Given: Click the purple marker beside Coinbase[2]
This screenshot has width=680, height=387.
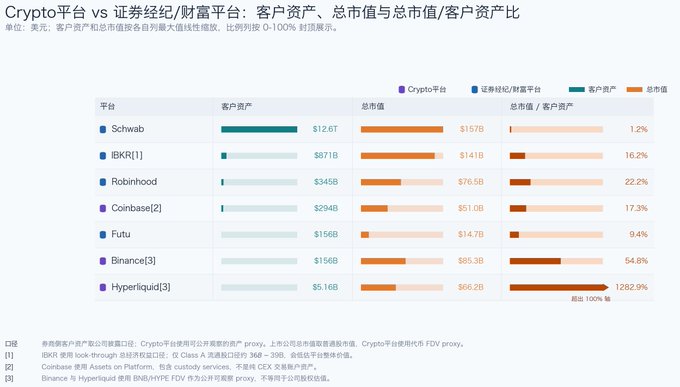Looking at the screenshot, I should click(103, 208).
